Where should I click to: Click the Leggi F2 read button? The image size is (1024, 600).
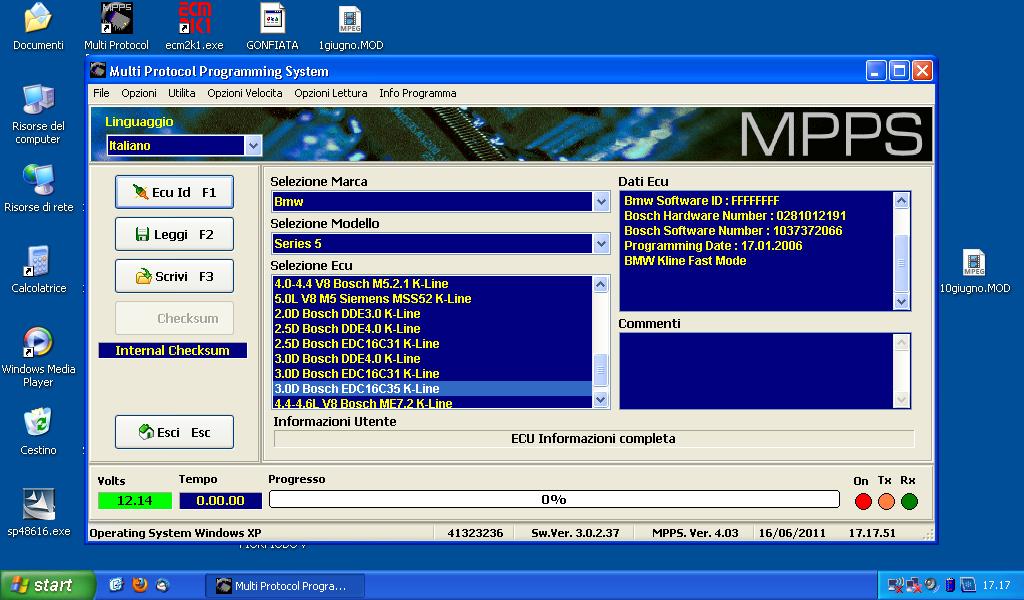tap(174, 234)
